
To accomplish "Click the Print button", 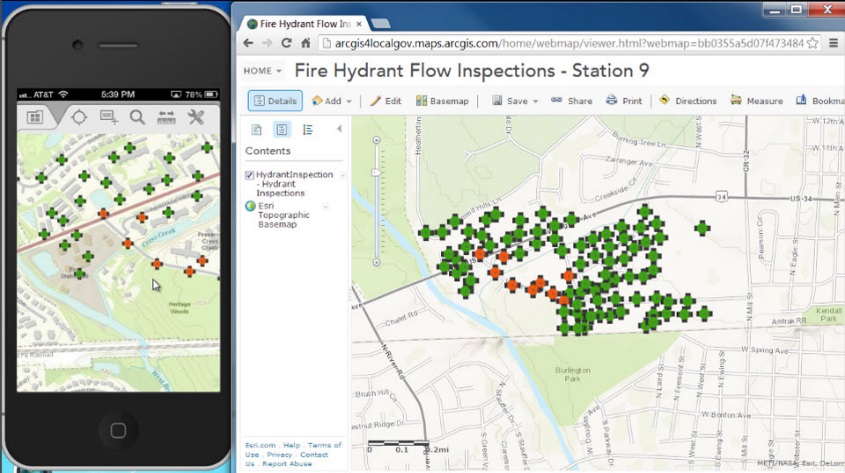I will [624, 101].
